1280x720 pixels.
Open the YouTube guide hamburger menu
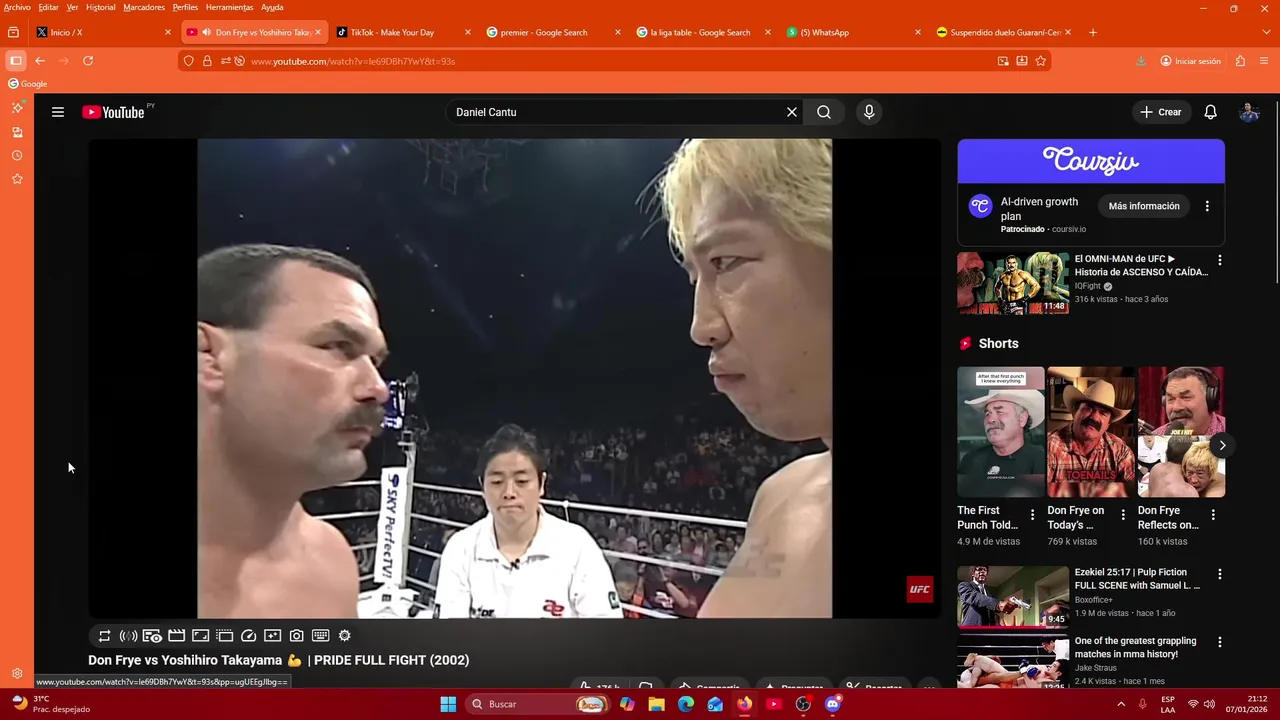coord(58,112)
